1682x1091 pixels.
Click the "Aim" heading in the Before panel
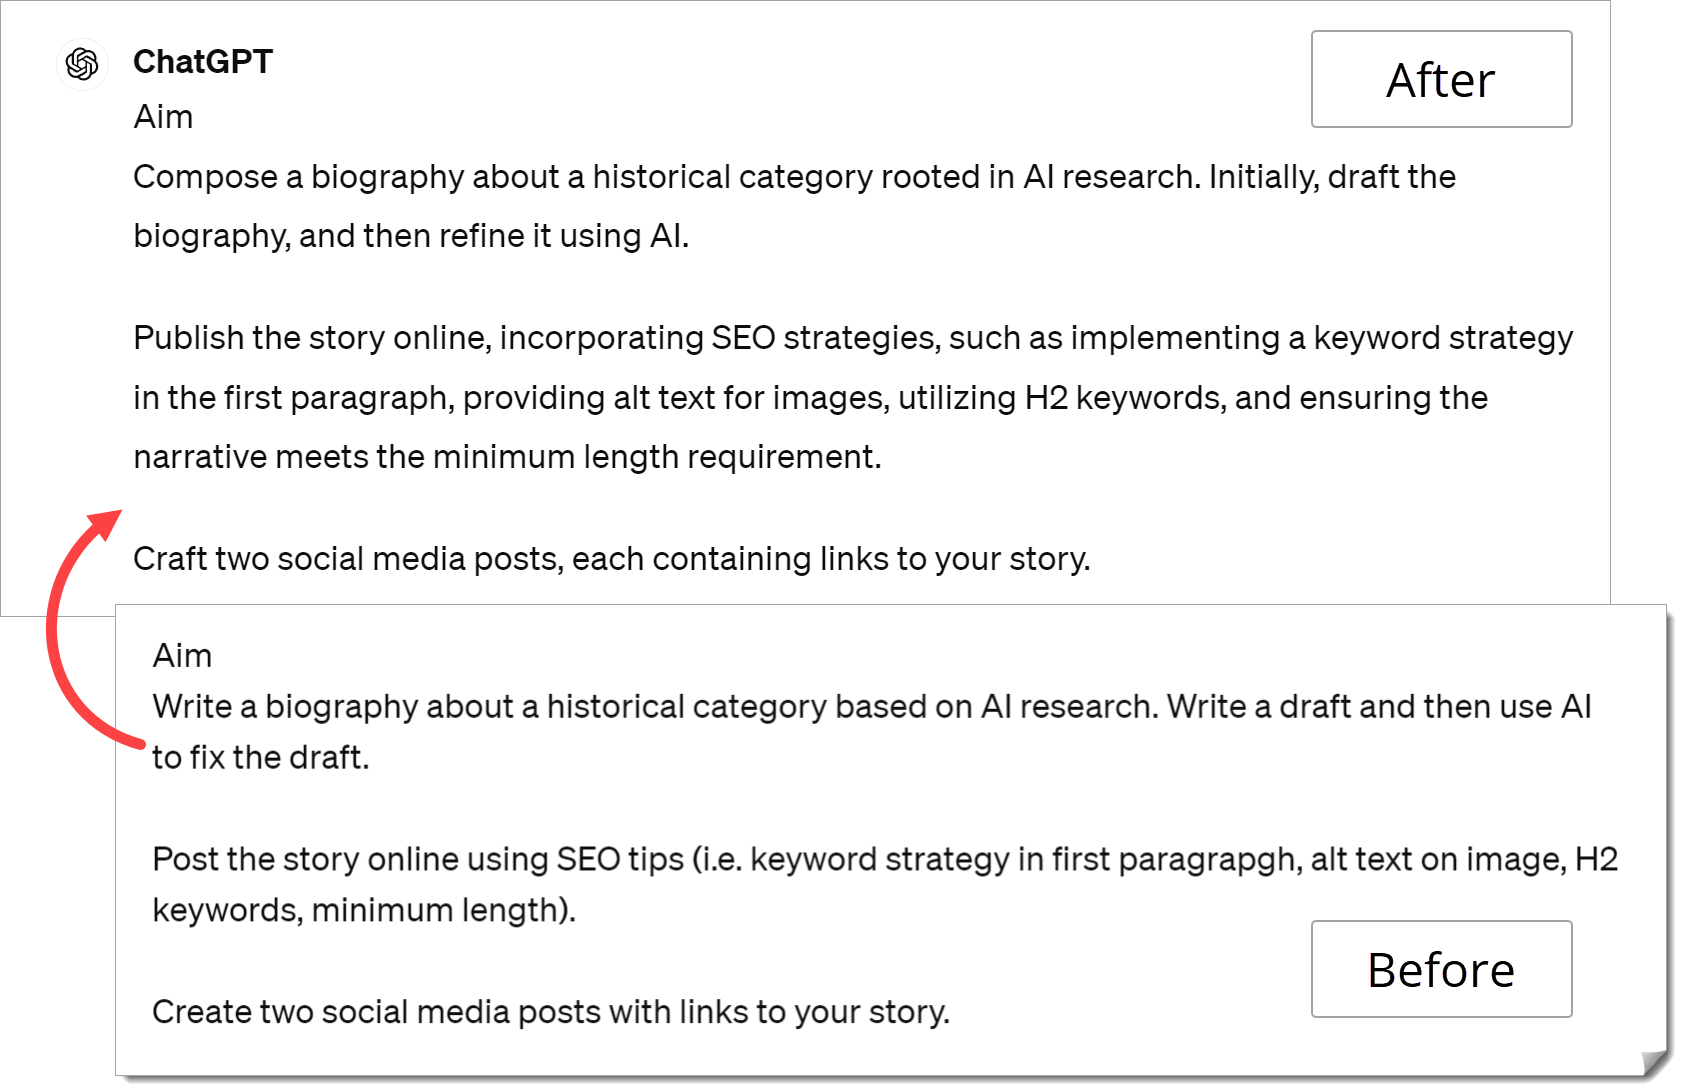[182, 656]
